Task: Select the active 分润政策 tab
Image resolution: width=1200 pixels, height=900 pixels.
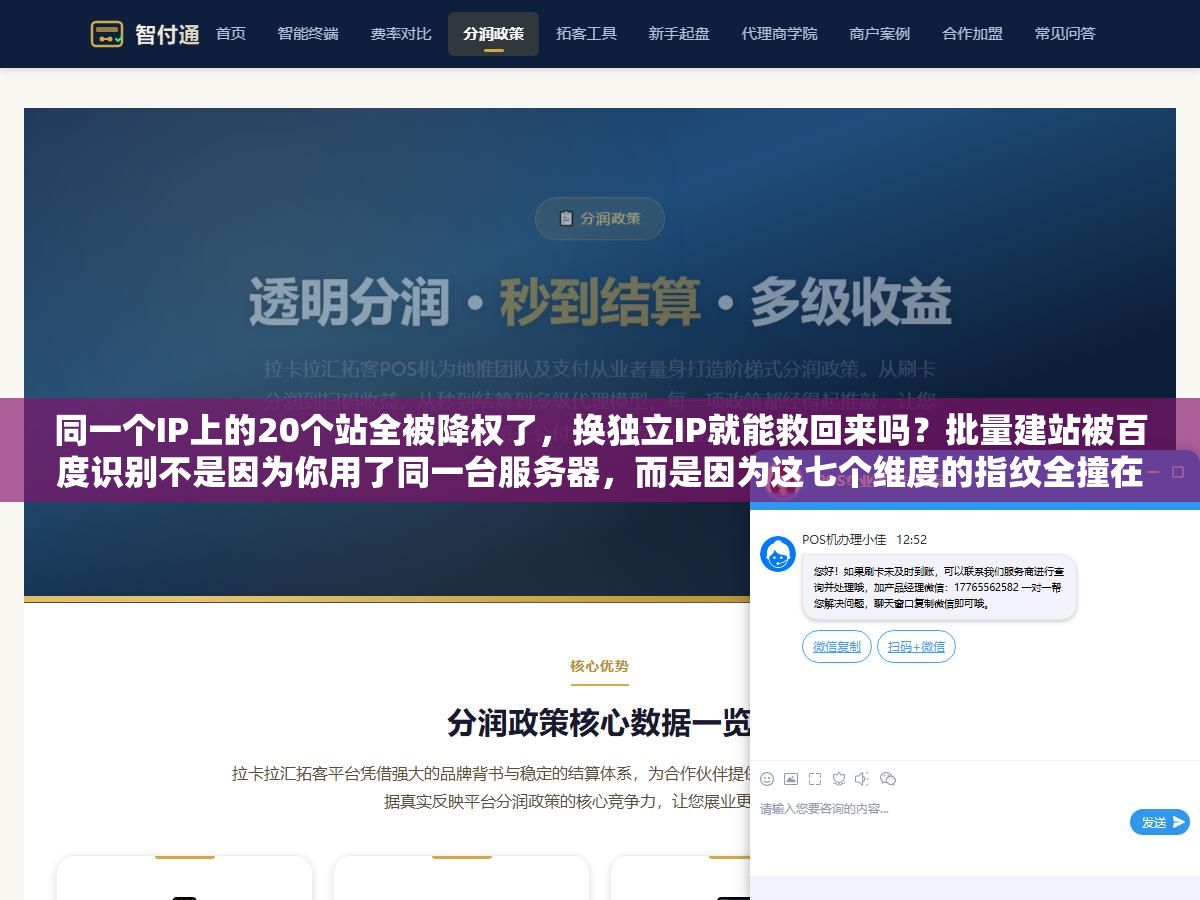Action: coord(493,34)
